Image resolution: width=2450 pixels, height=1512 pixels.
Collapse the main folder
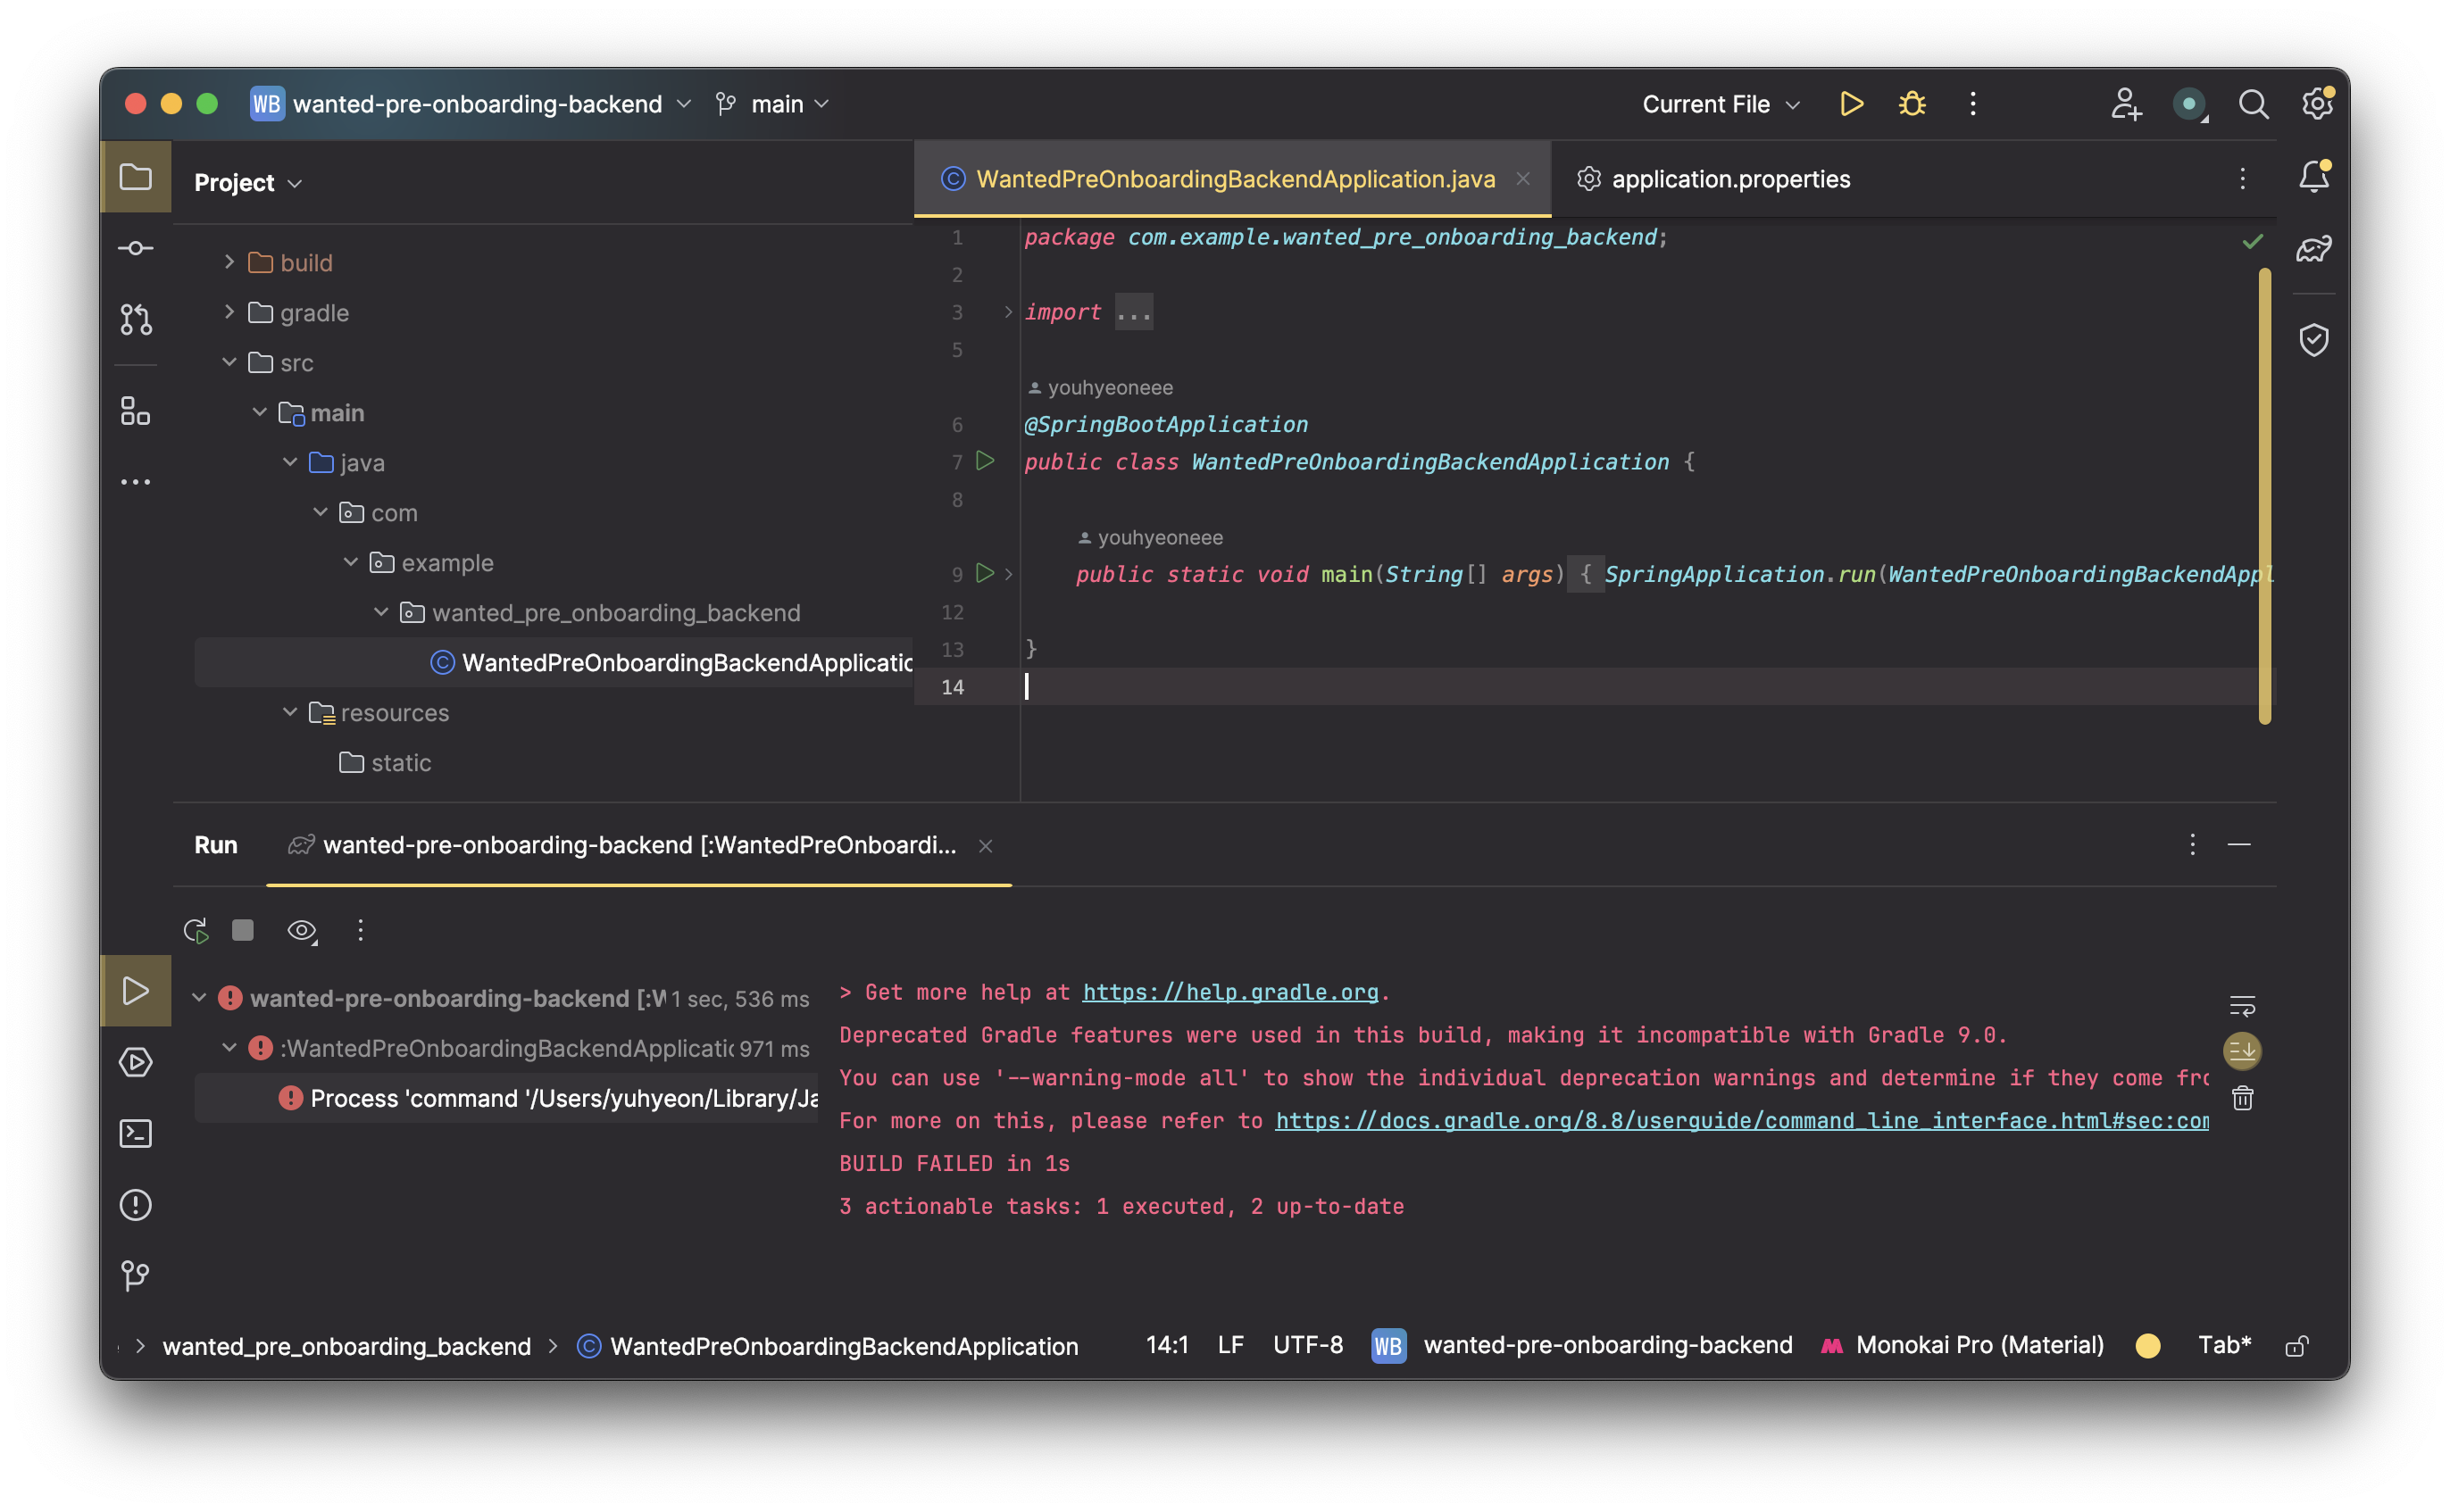[259, 412]
